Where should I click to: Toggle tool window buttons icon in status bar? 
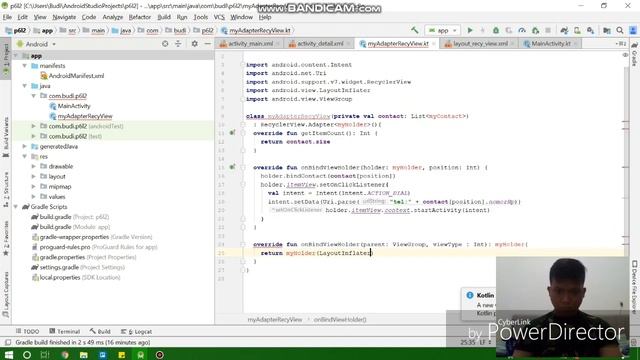(x=8, y=342)
